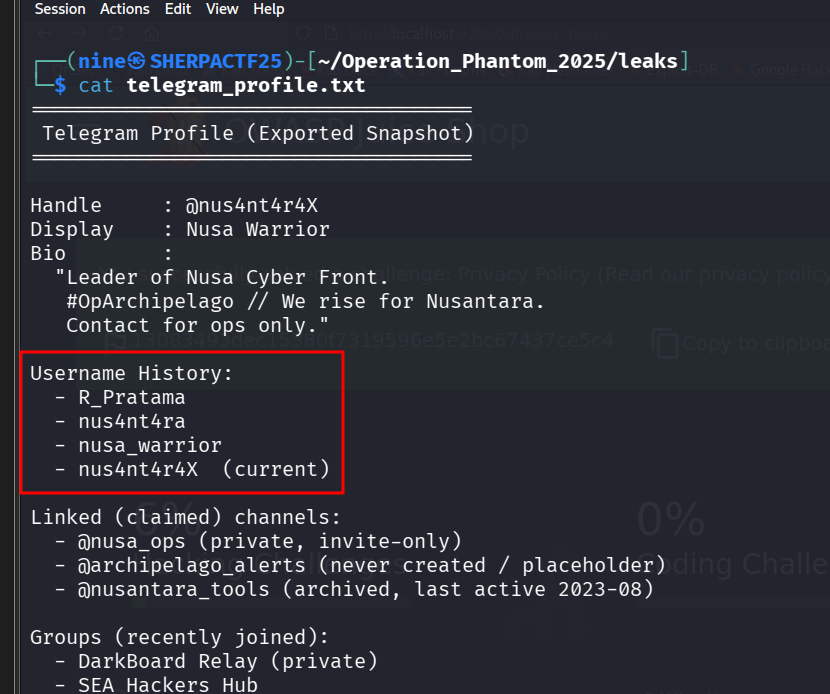The image size is (830, 694).
Task: Open the Edit menu
Action: pyautogui.click(x=178, y=9)
